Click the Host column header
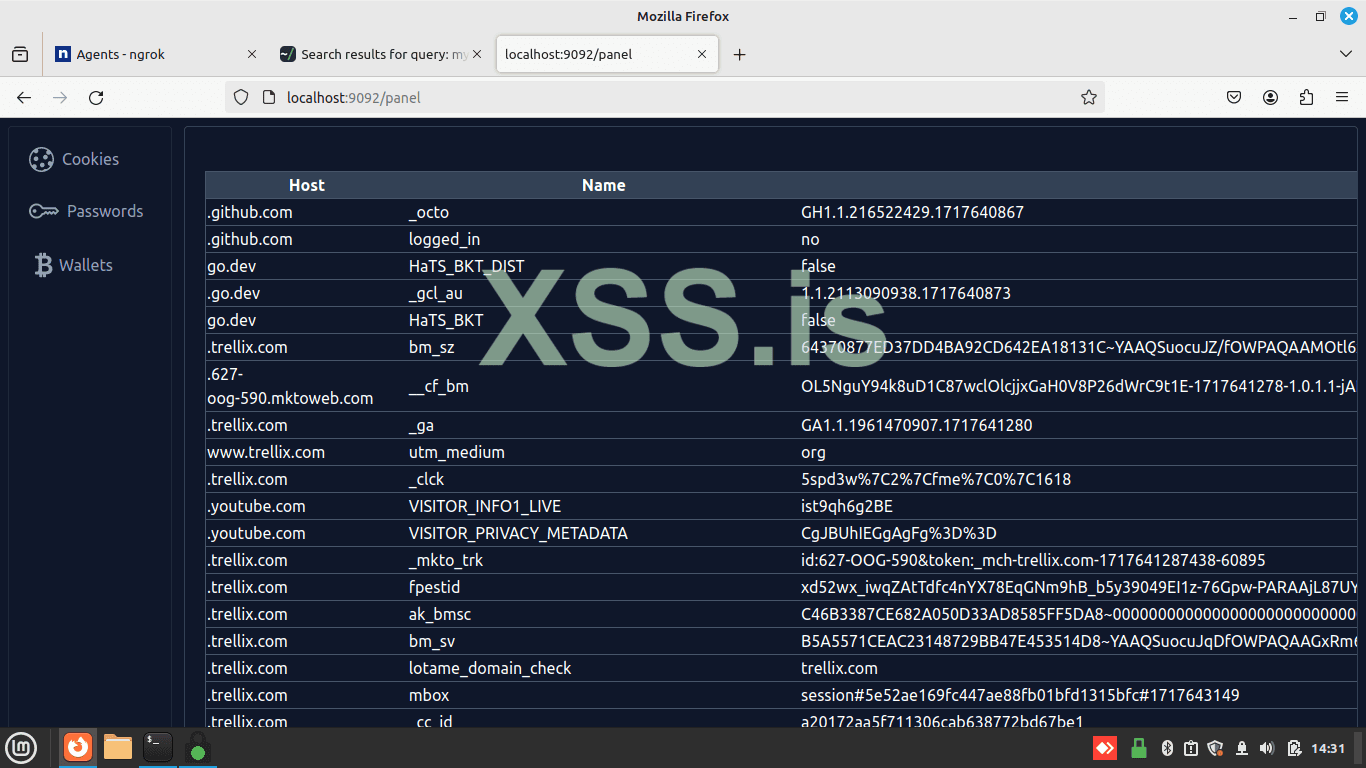Viewport: 1366px width, 768px height. (x=307, y=185)
